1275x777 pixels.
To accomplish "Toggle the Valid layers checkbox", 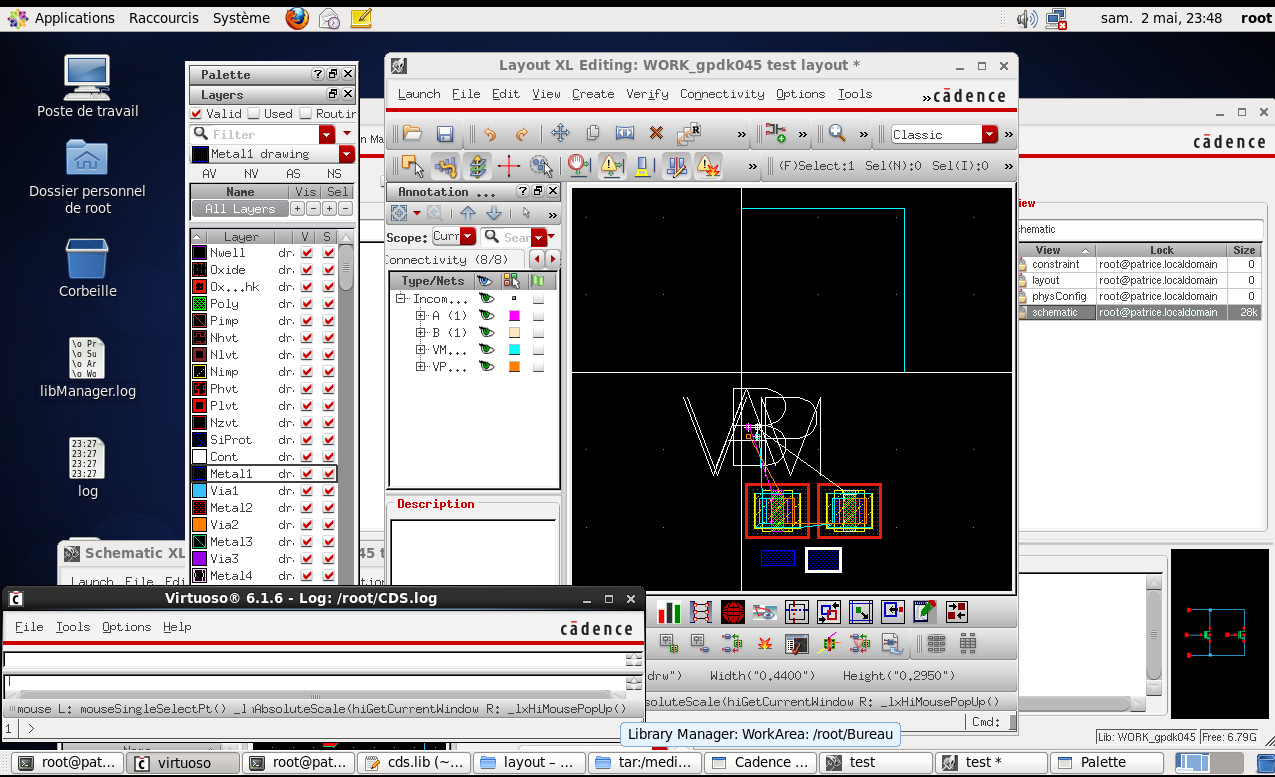I will point(197,114).
